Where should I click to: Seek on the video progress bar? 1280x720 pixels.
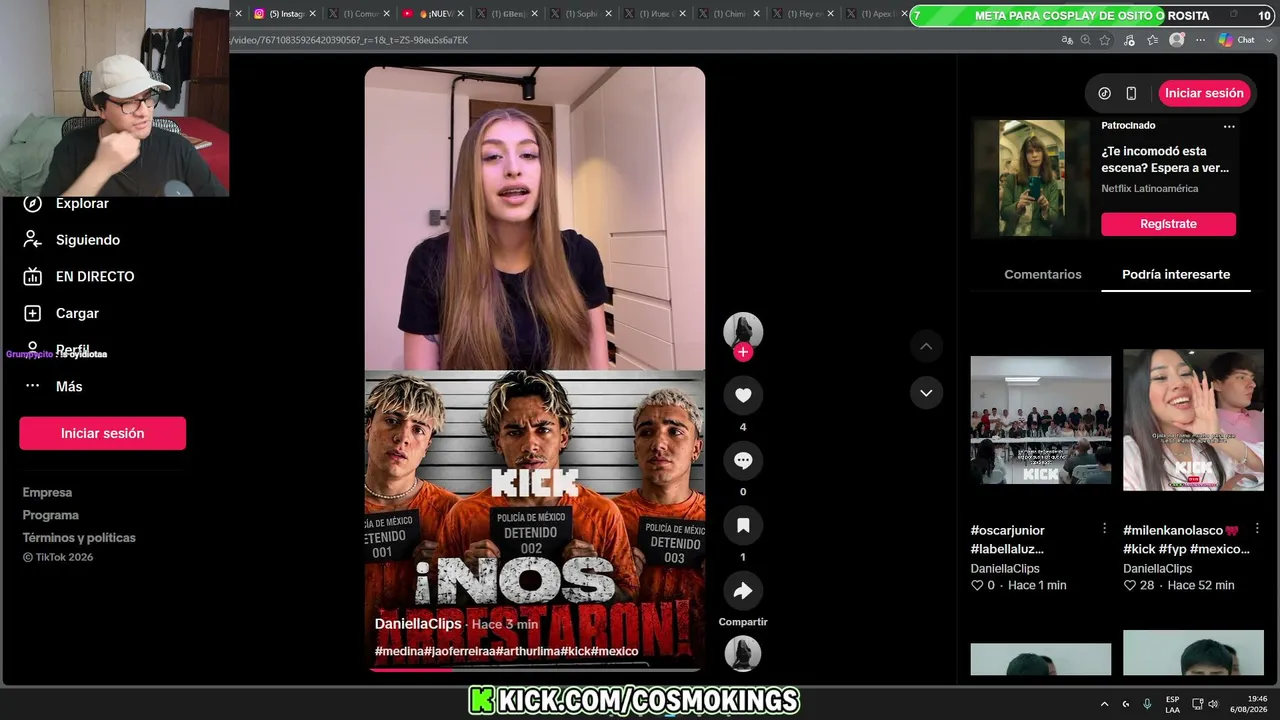point(535,670)
